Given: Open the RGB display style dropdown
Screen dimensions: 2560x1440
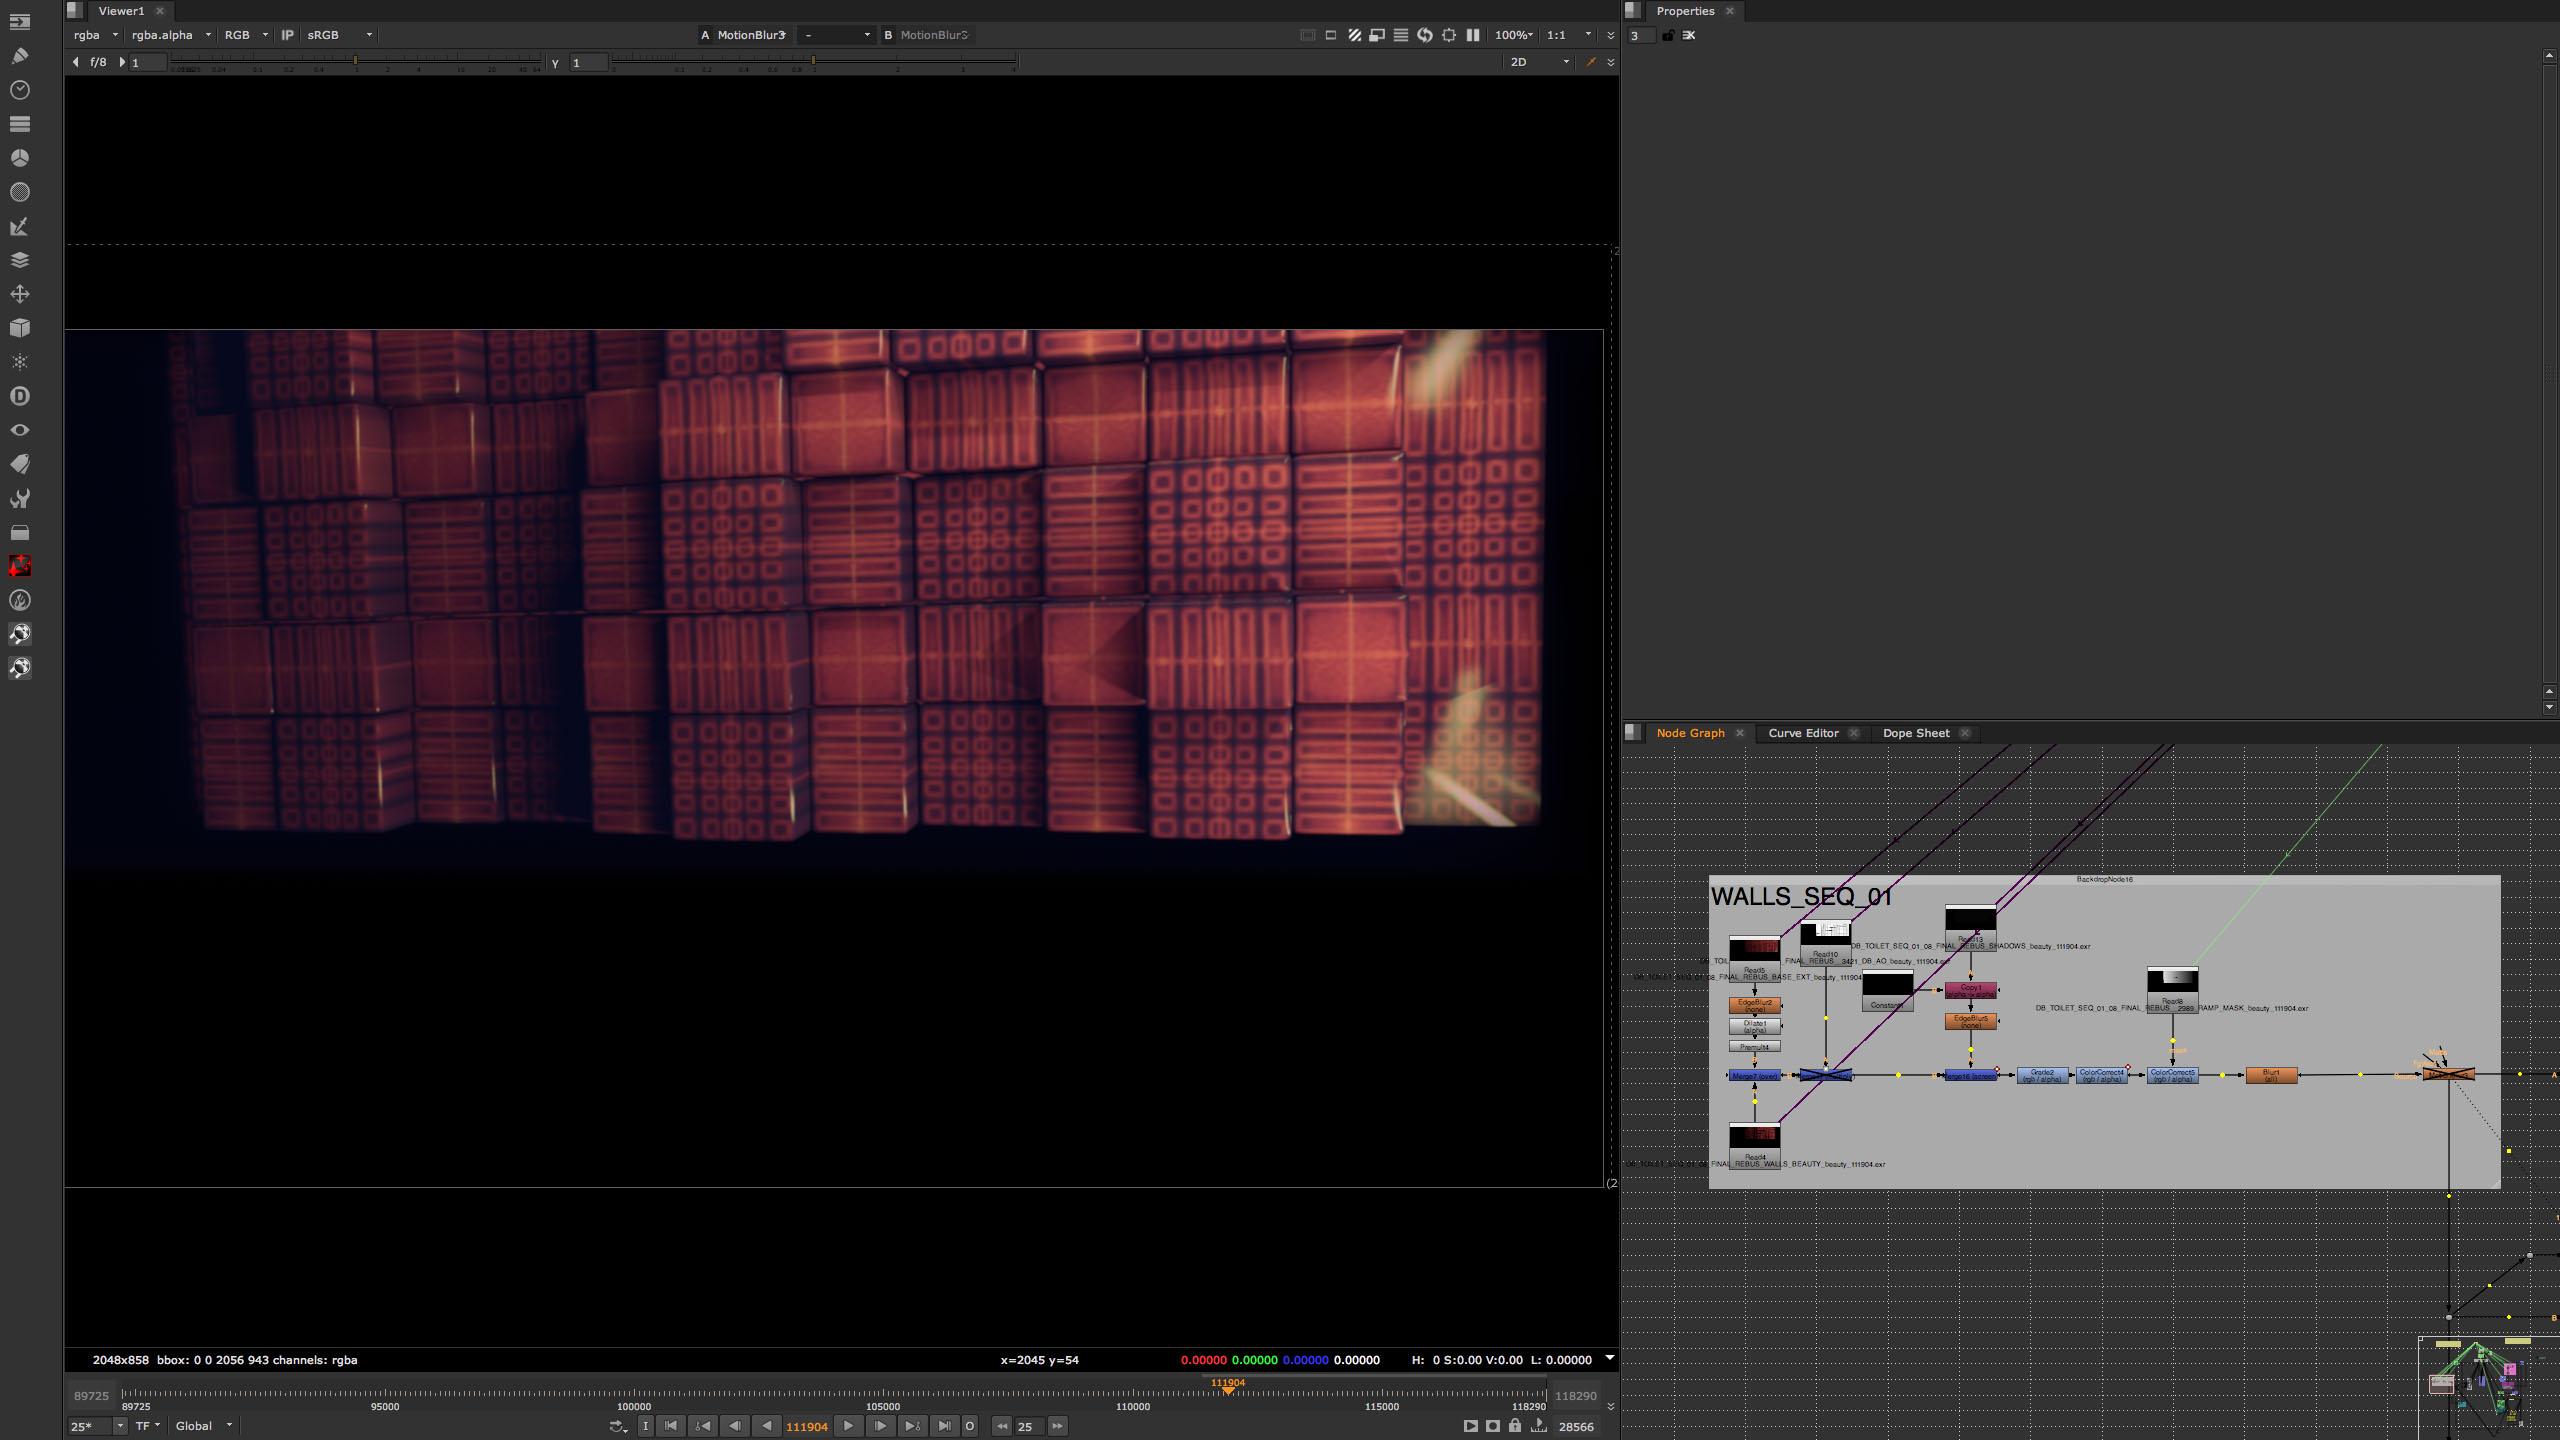Looking at the screenshot, I should [x=246, y=35].
